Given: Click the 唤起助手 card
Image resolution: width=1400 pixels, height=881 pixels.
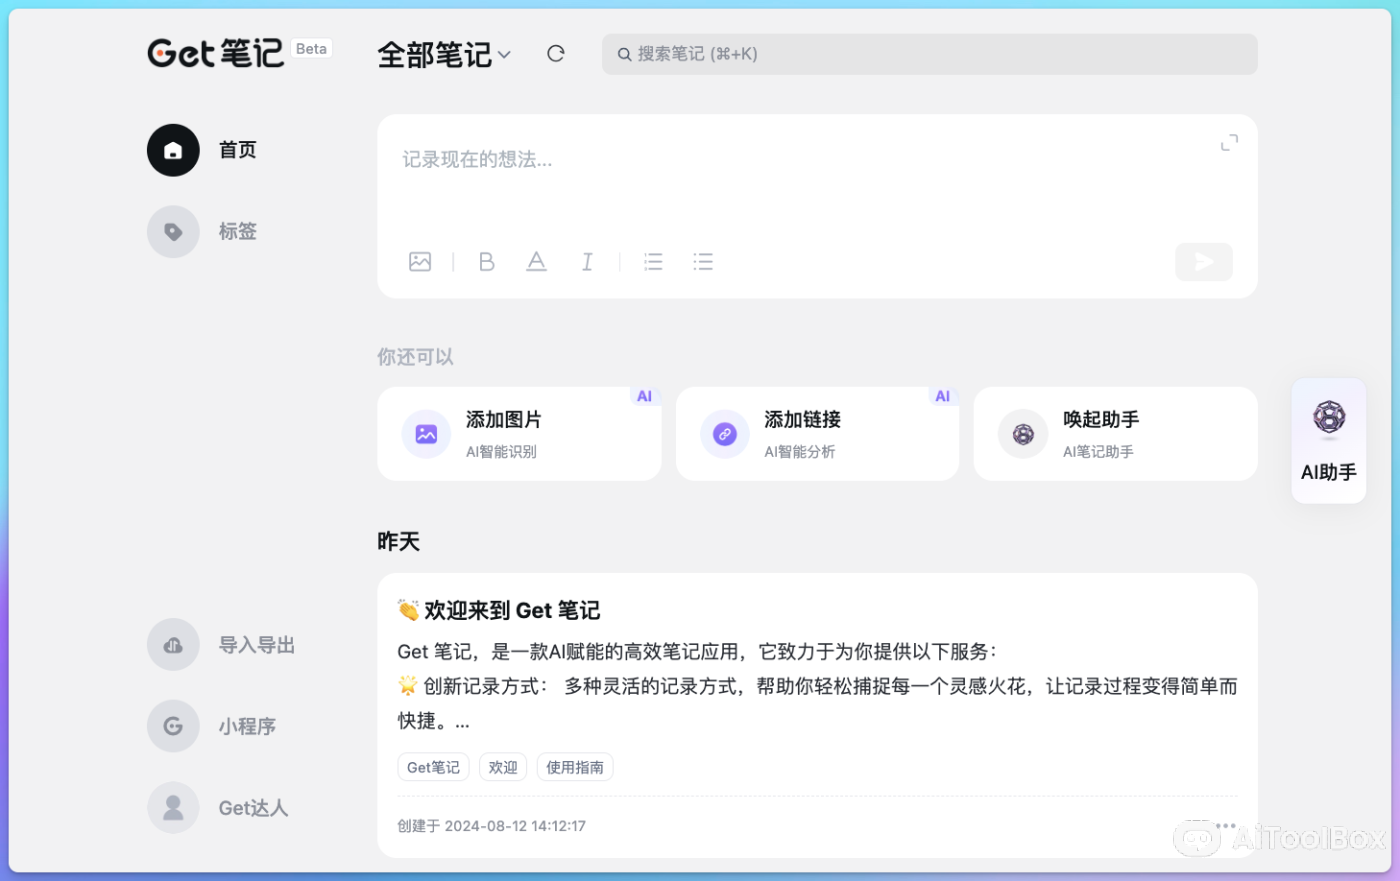Looking at the screenshot, I should click(1114, 433).
